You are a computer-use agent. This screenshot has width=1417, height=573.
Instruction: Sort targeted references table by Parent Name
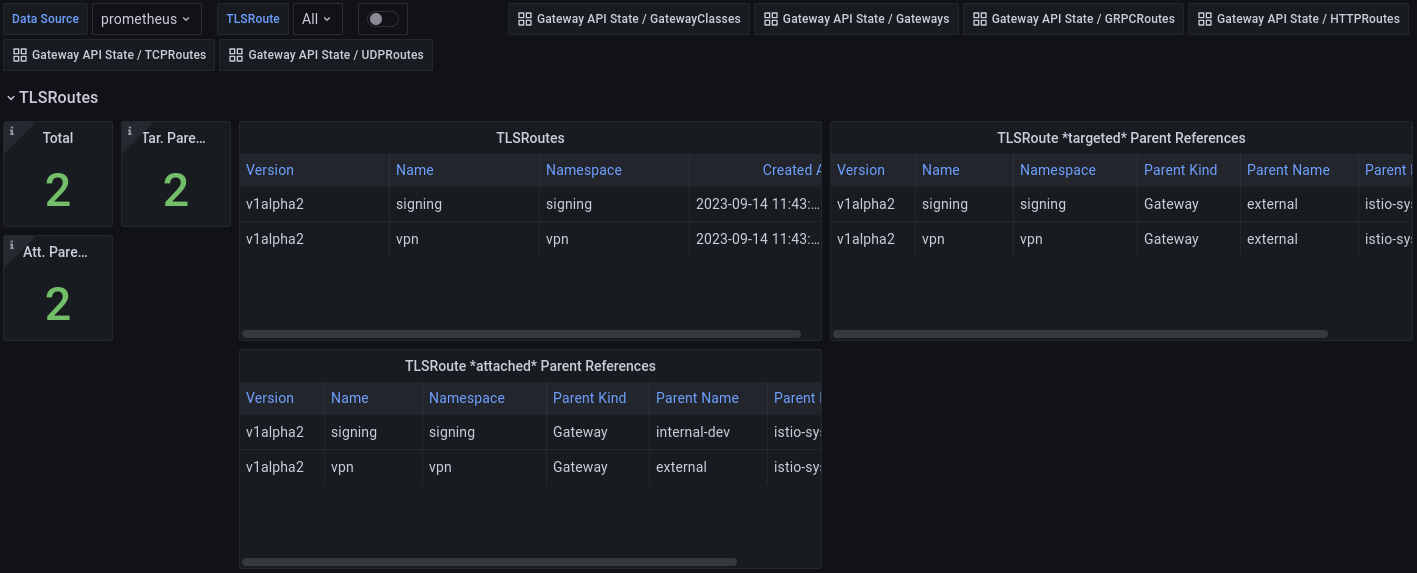(x=1288, y=170)
